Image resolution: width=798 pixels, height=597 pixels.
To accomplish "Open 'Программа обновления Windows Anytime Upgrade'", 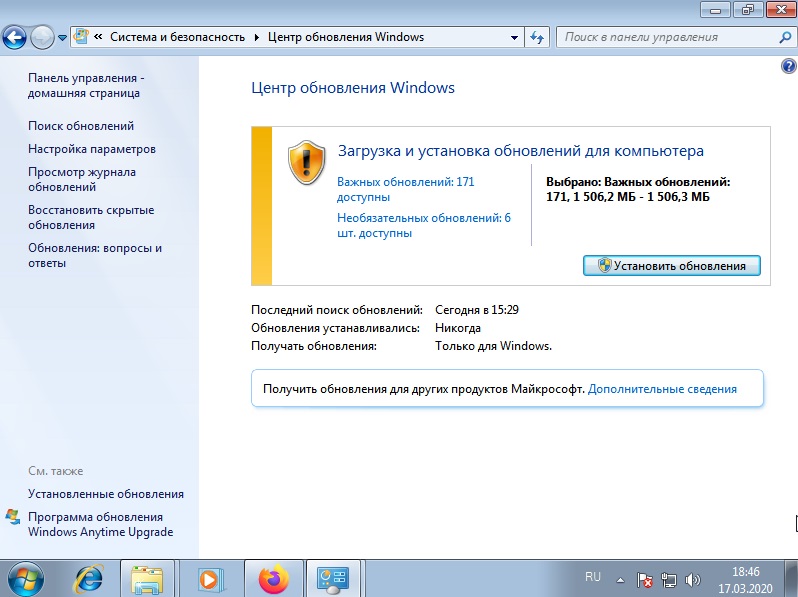I will [x=100, y=524].
